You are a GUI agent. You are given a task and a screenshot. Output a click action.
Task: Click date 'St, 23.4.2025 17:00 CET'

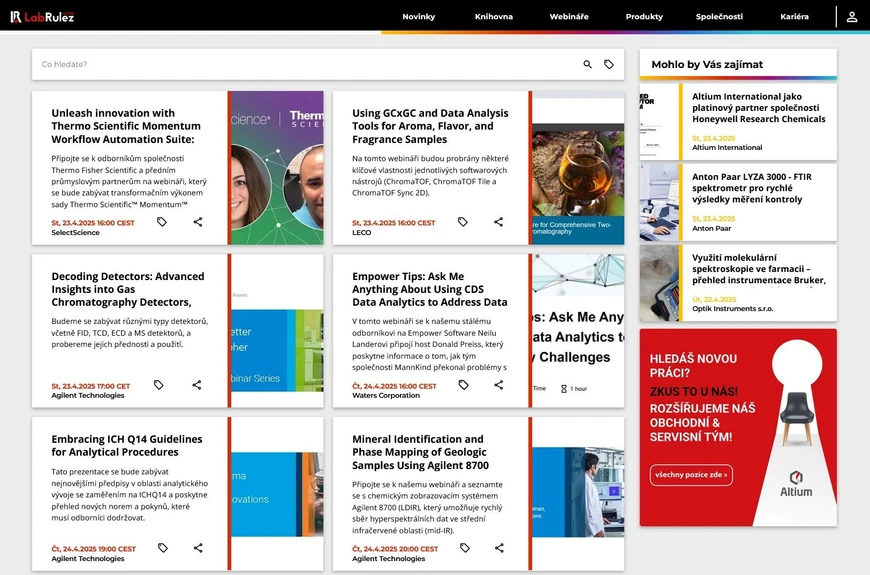tap(90, 386)
